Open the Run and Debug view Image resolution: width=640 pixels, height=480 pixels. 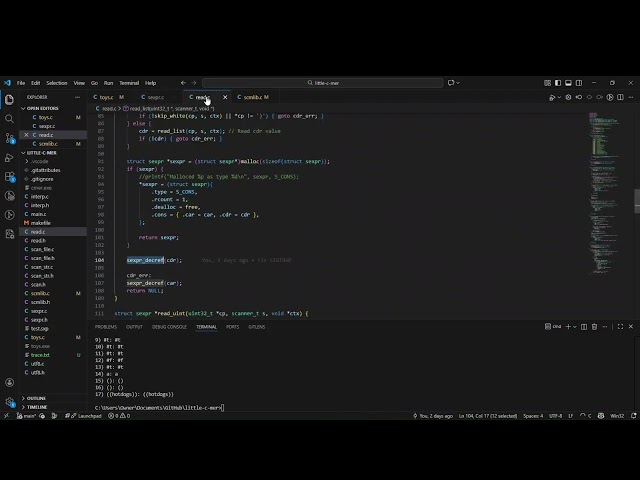coord(10,155)
